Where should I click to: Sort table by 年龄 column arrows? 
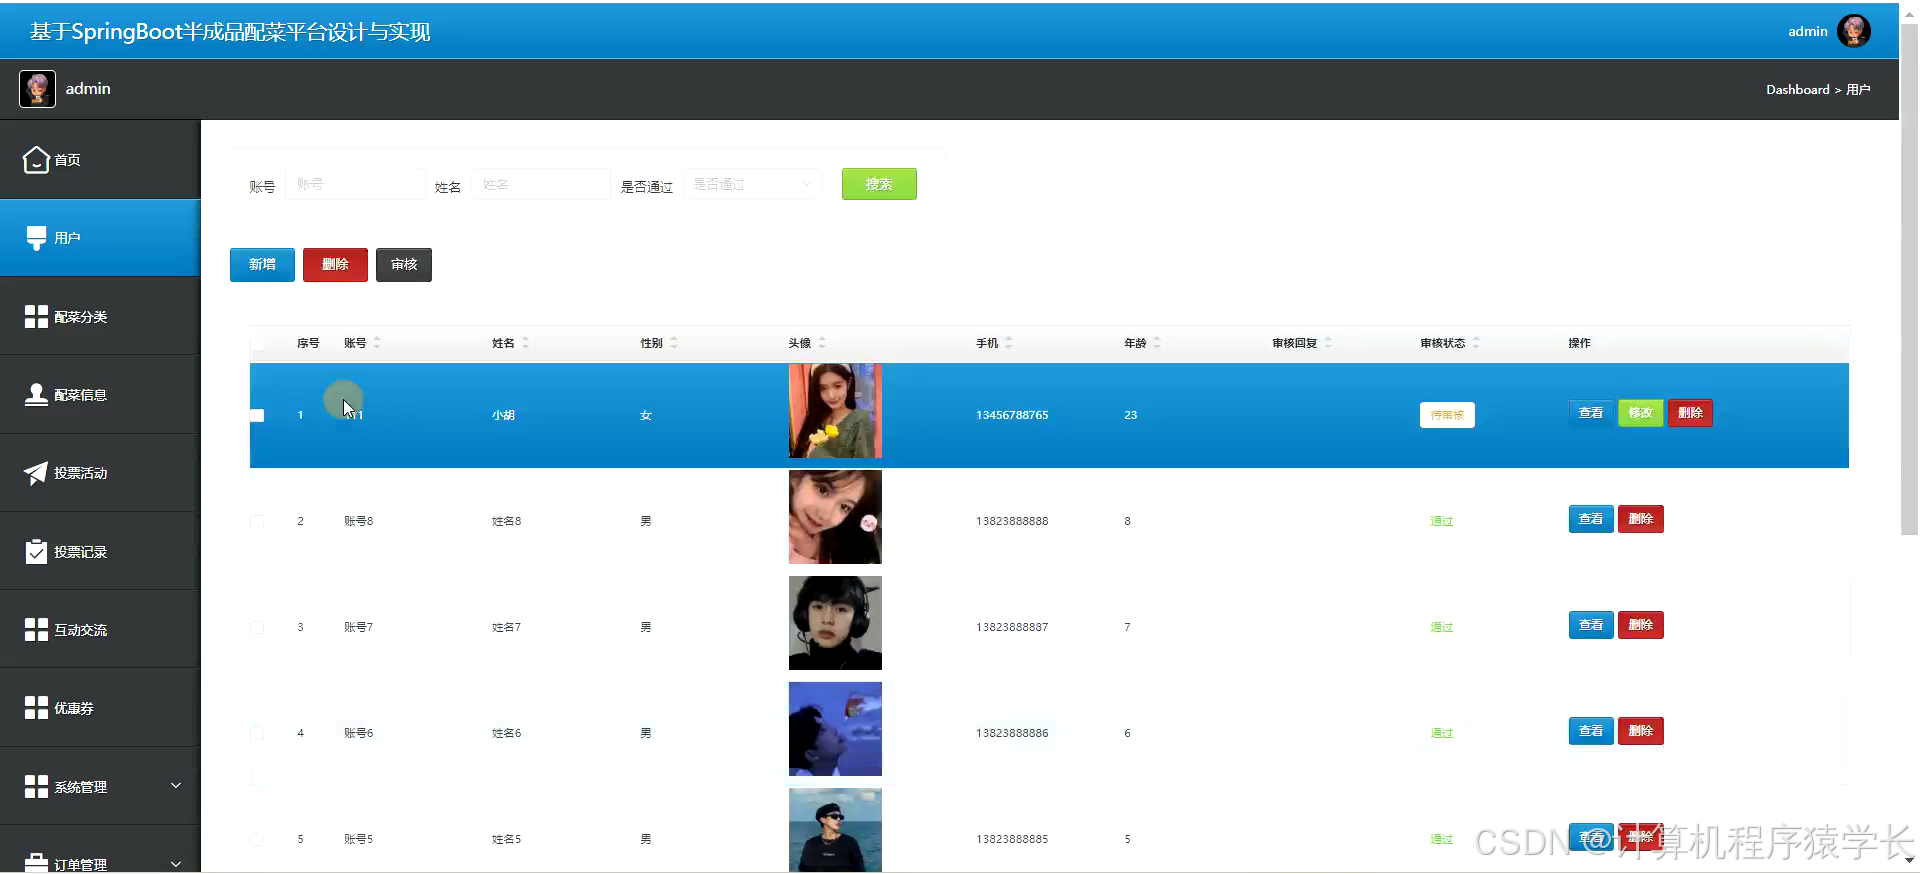pos(1157,343)
